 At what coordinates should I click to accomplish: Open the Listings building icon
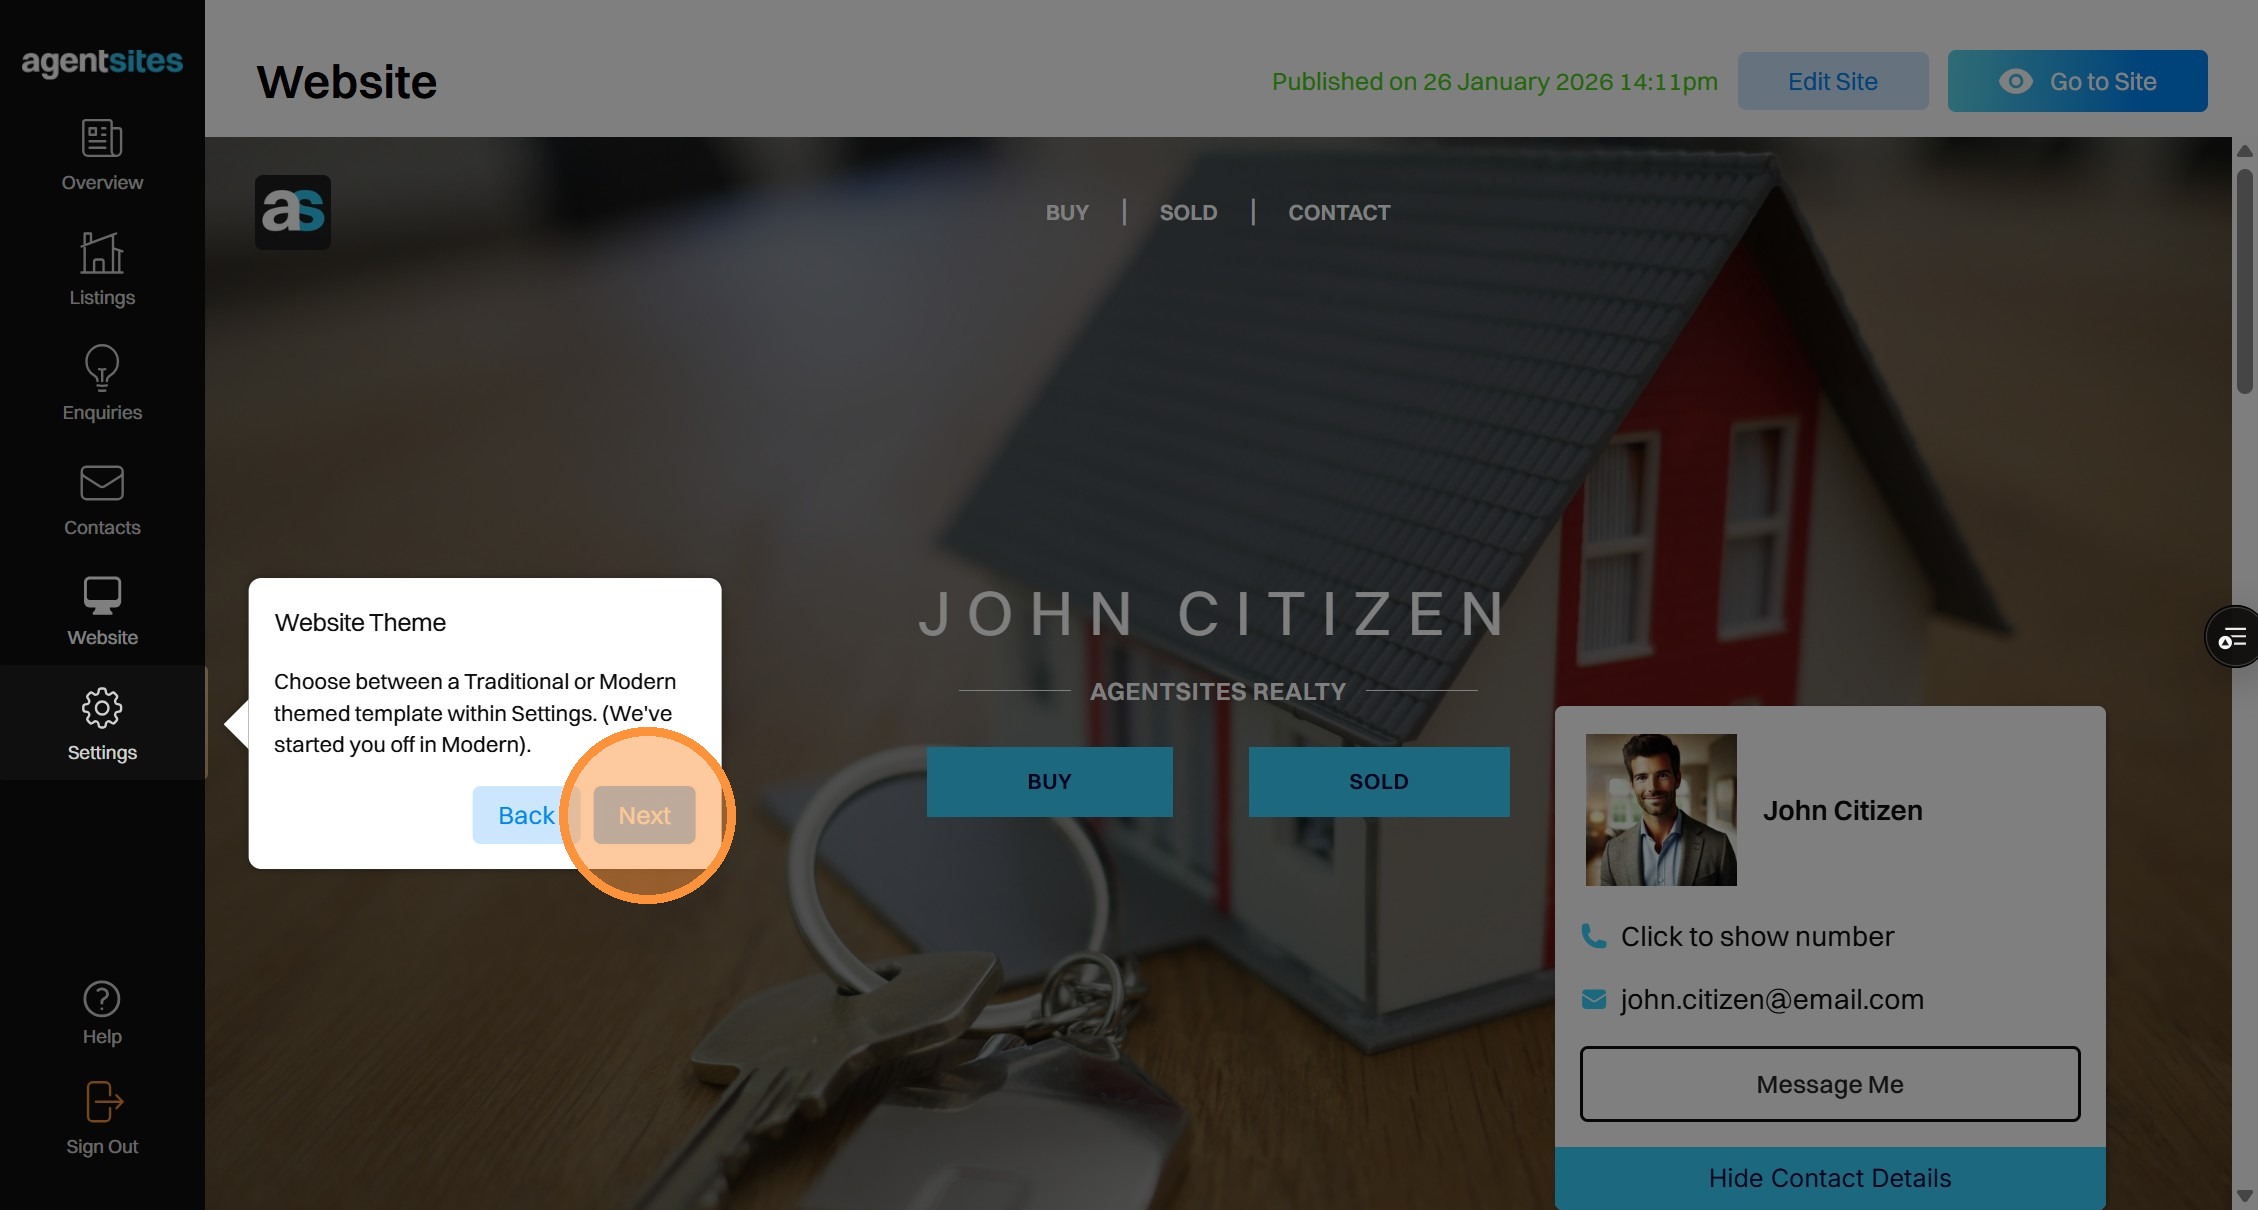pyautogui.click(x=102, y=252)
